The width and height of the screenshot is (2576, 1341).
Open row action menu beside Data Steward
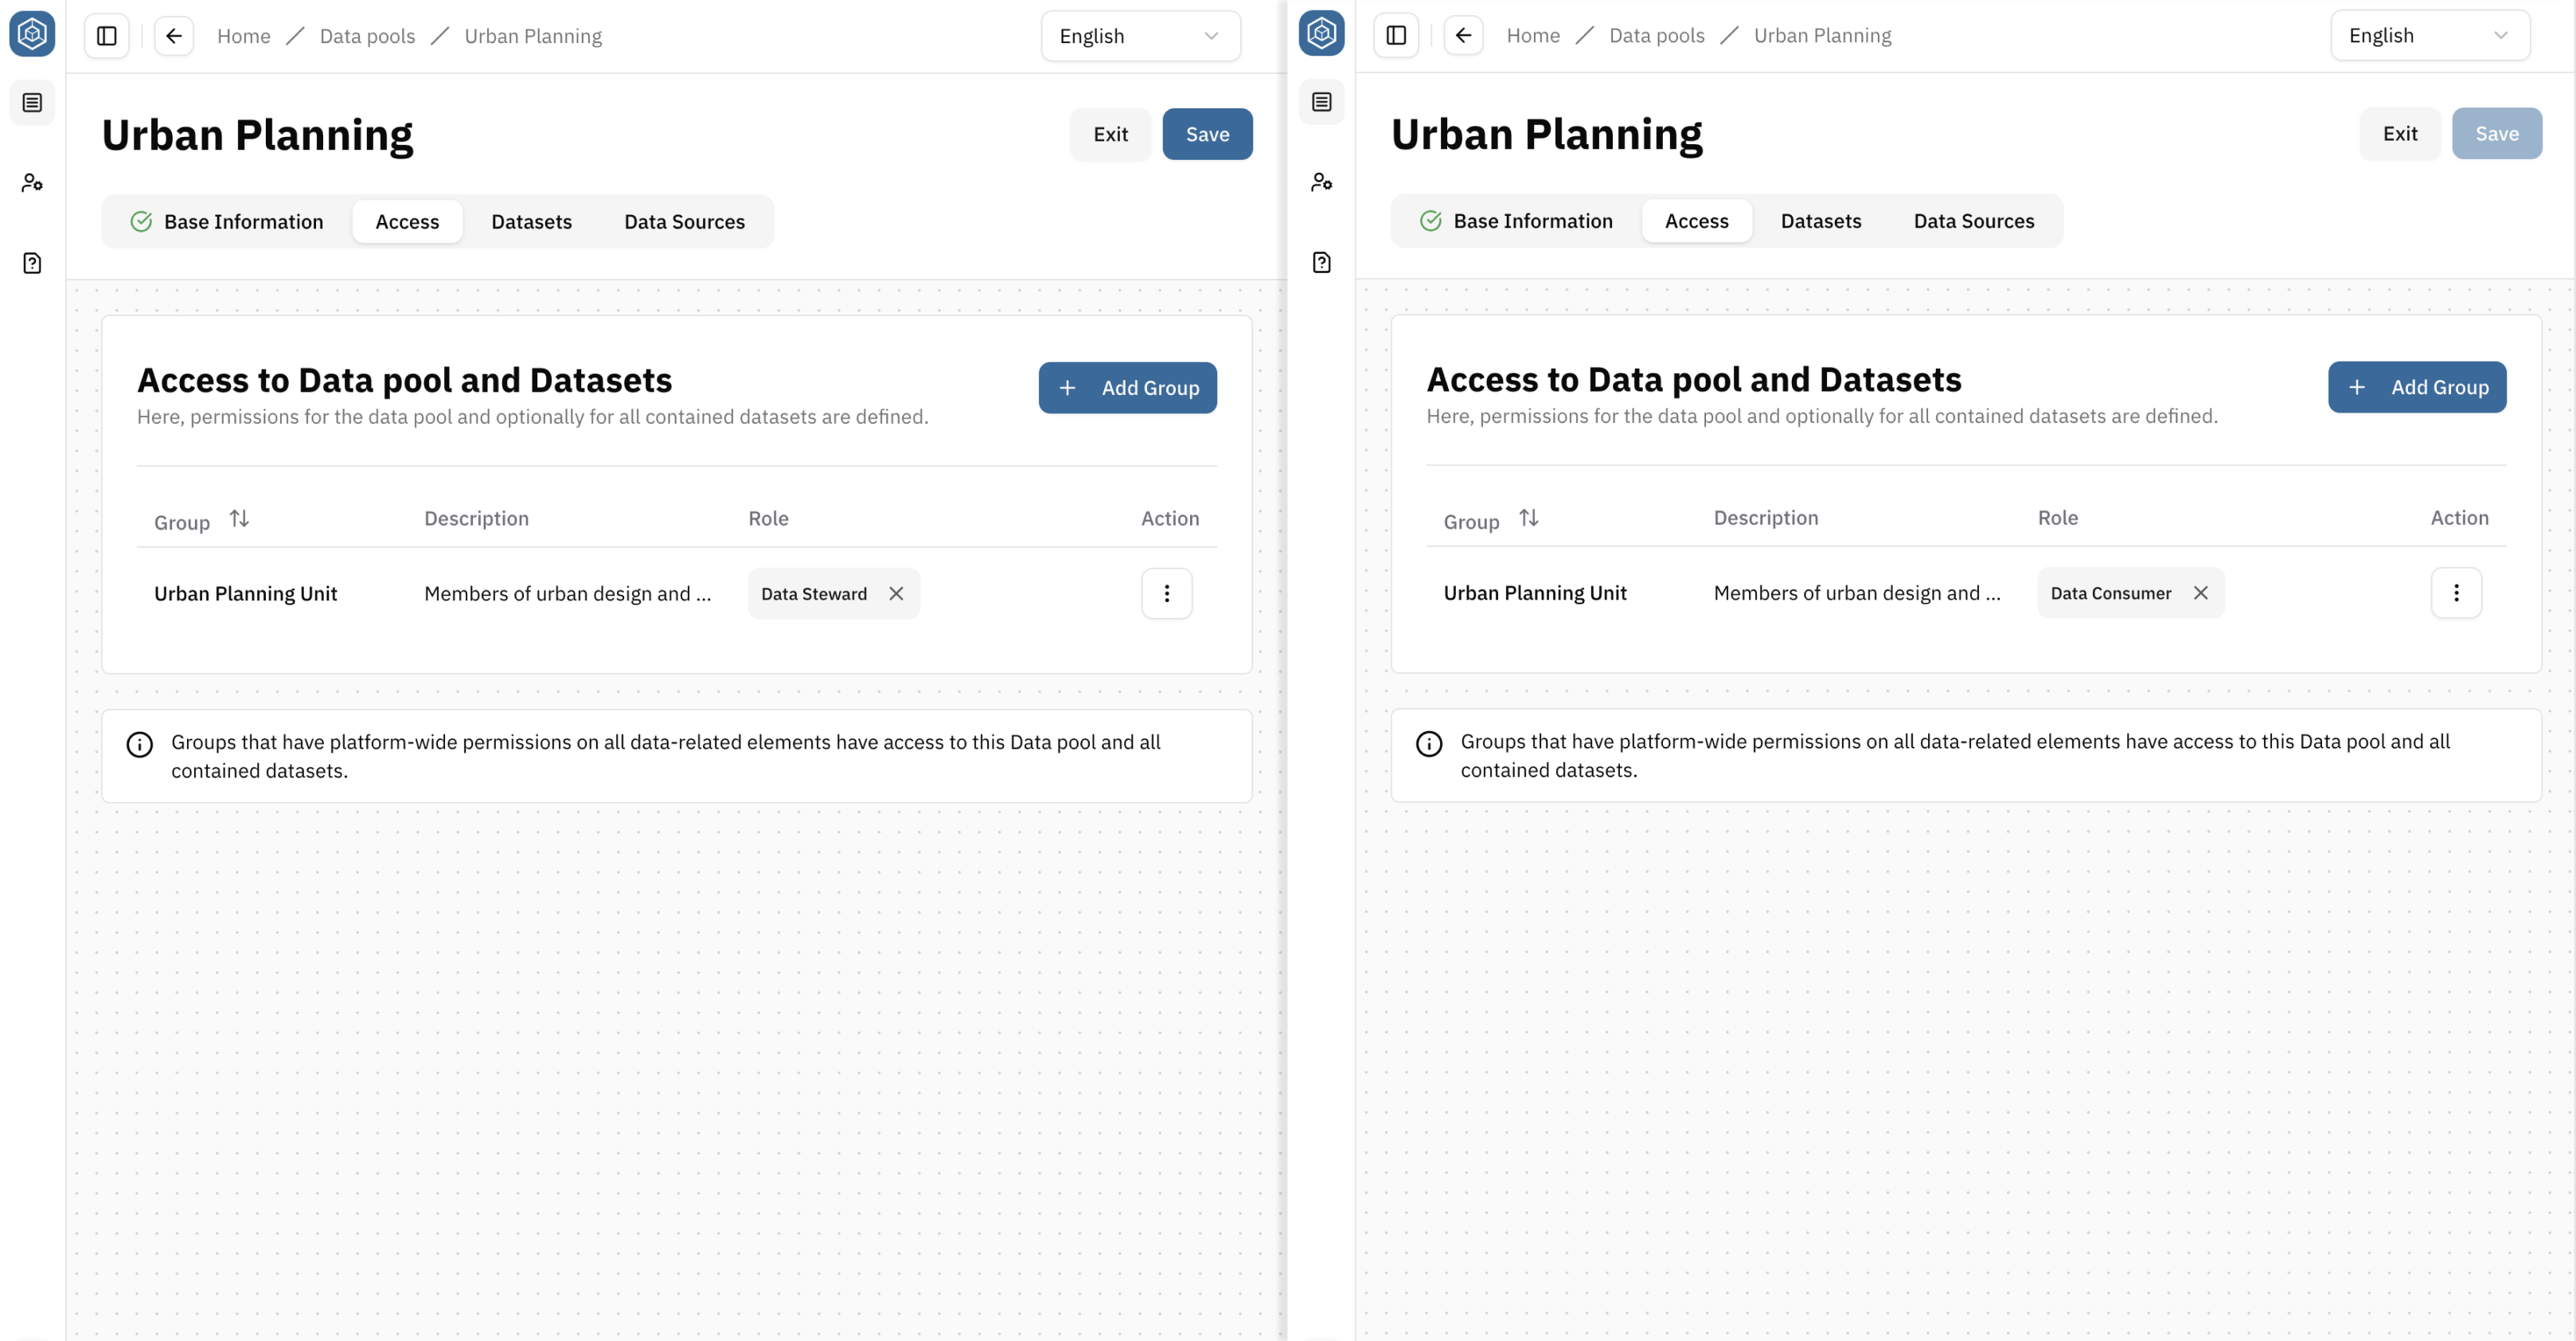click(1166, 594)
